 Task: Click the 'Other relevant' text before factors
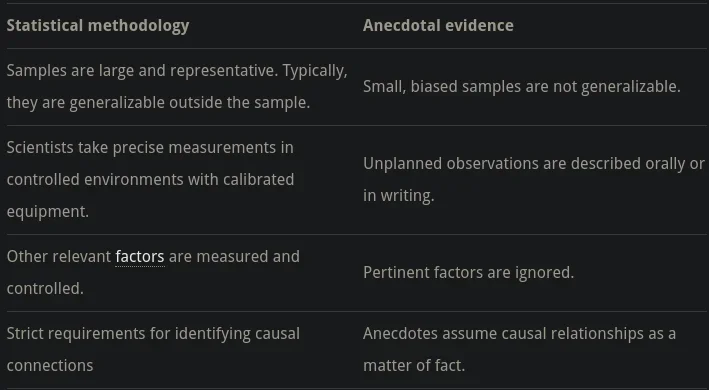coord(59,257)
